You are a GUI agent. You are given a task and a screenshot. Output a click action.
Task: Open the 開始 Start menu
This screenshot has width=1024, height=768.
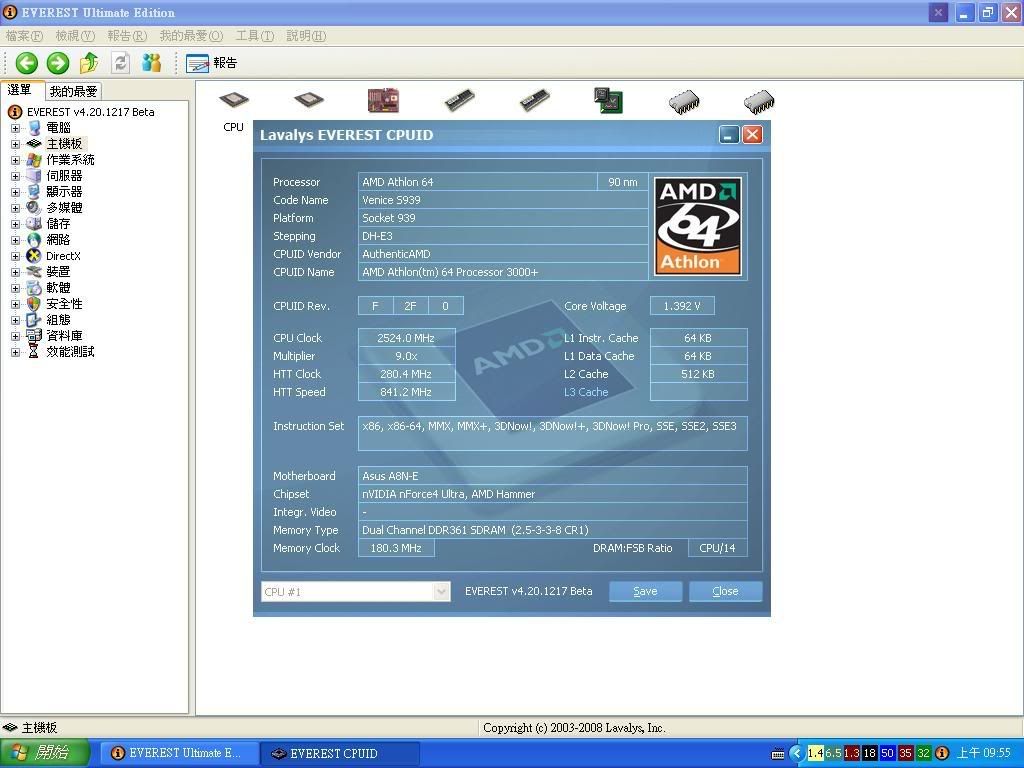click(x=44, y=753)
